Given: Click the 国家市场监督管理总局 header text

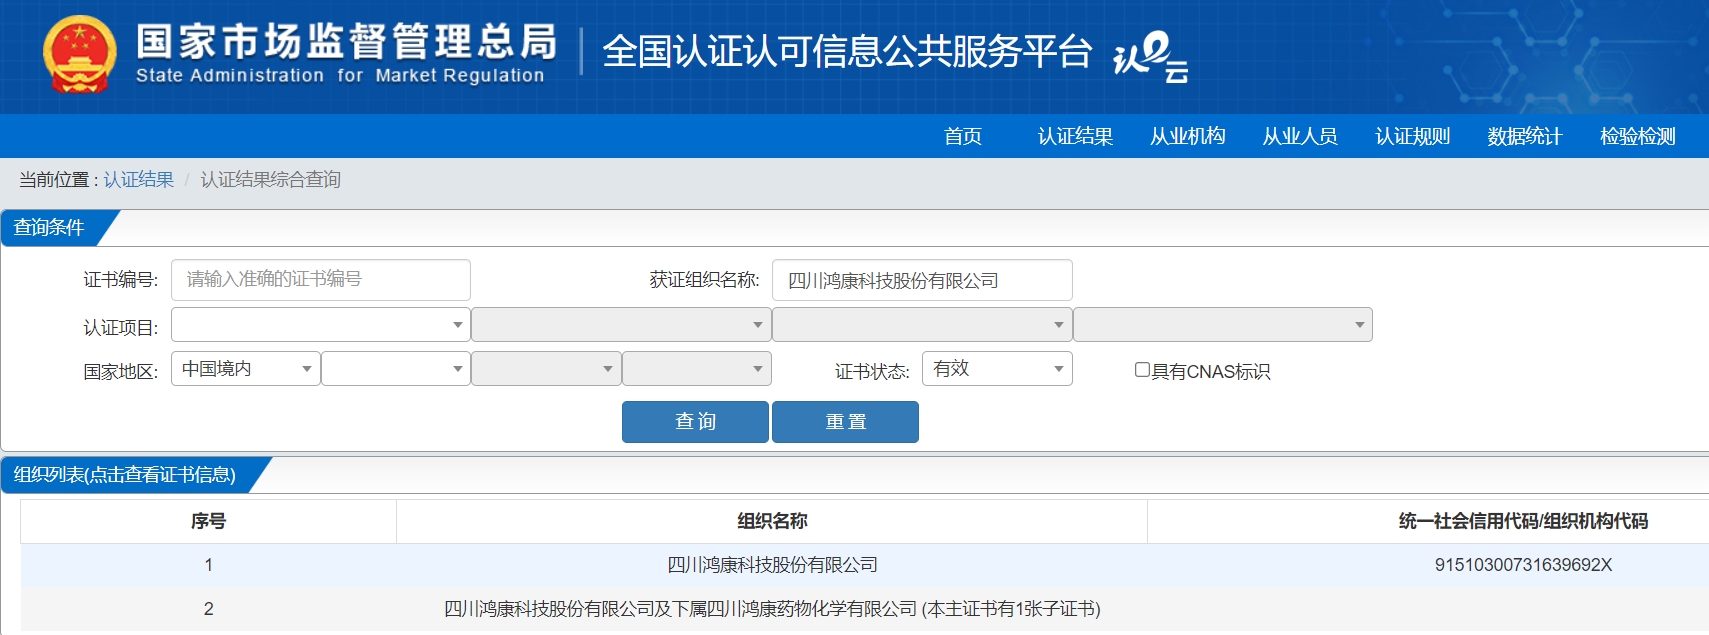Looking at the screenshot, I should [x=346, y=42].
